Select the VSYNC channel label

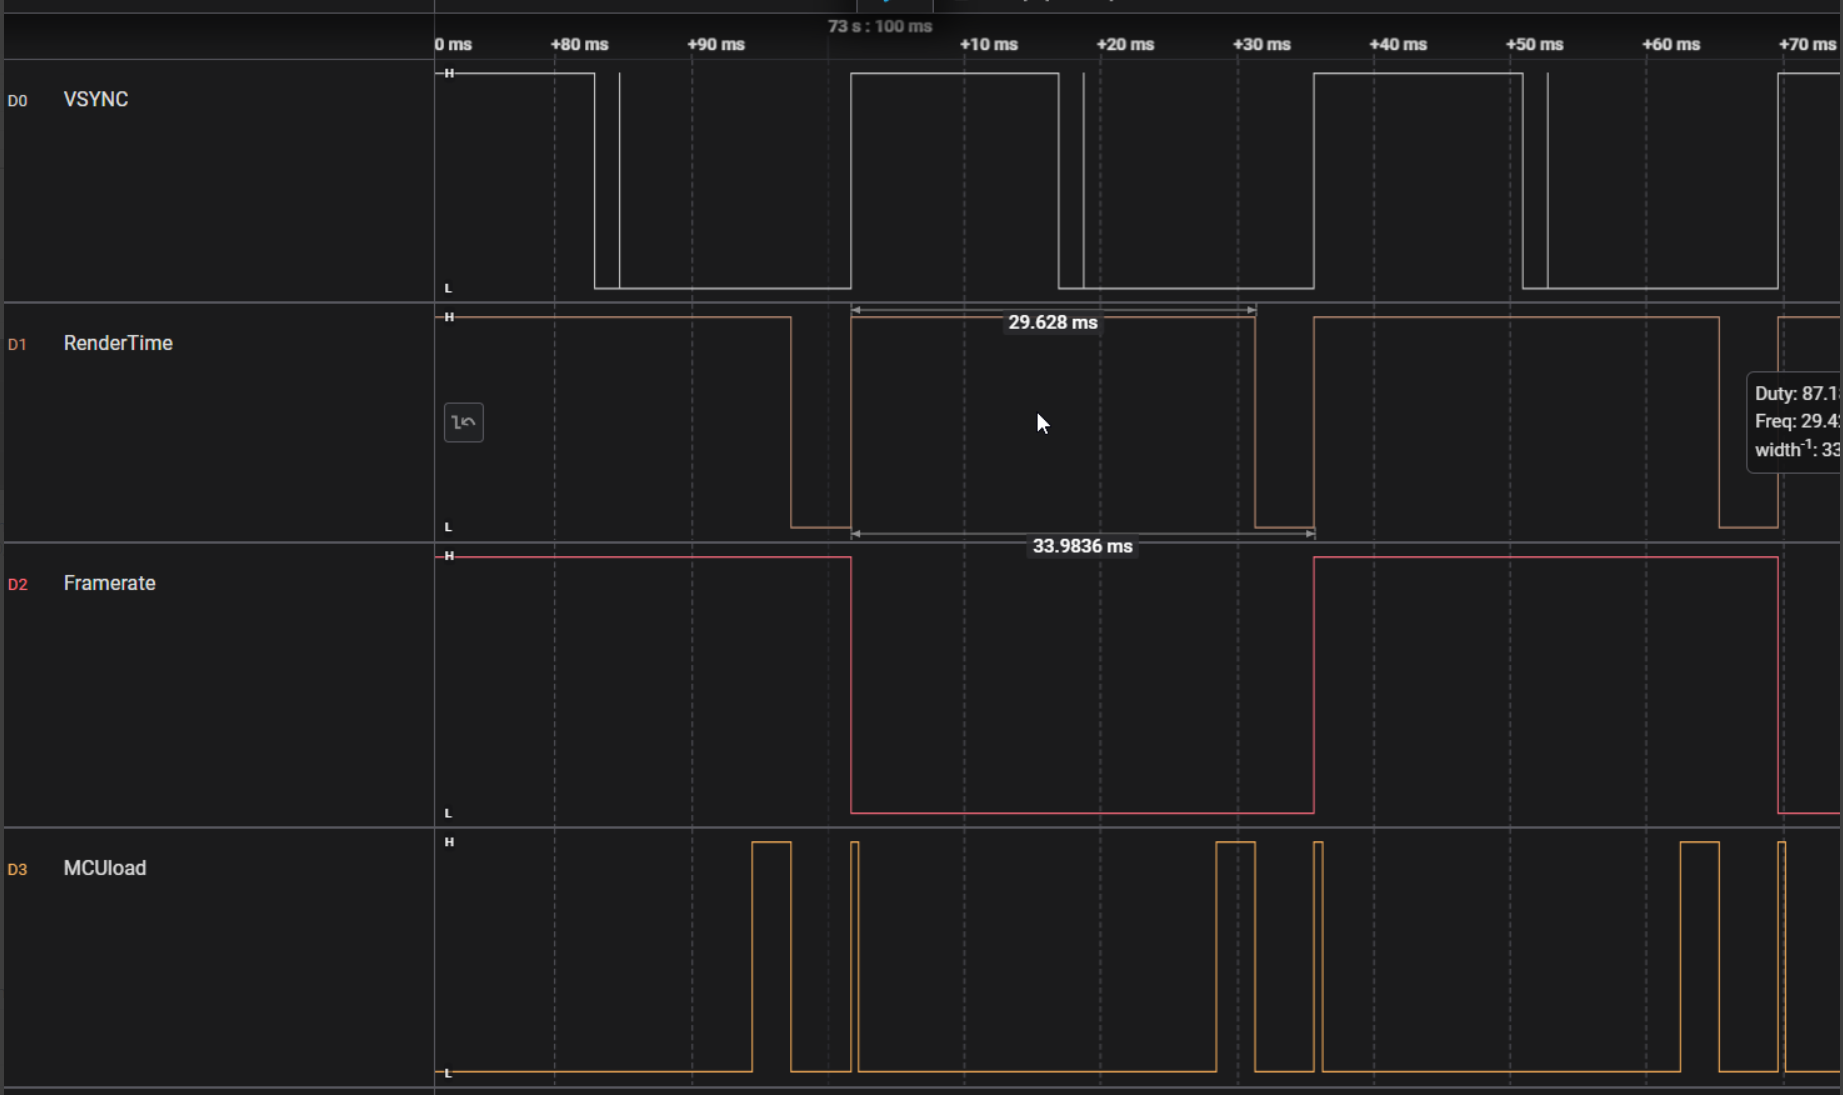click(x=96, y=99)
